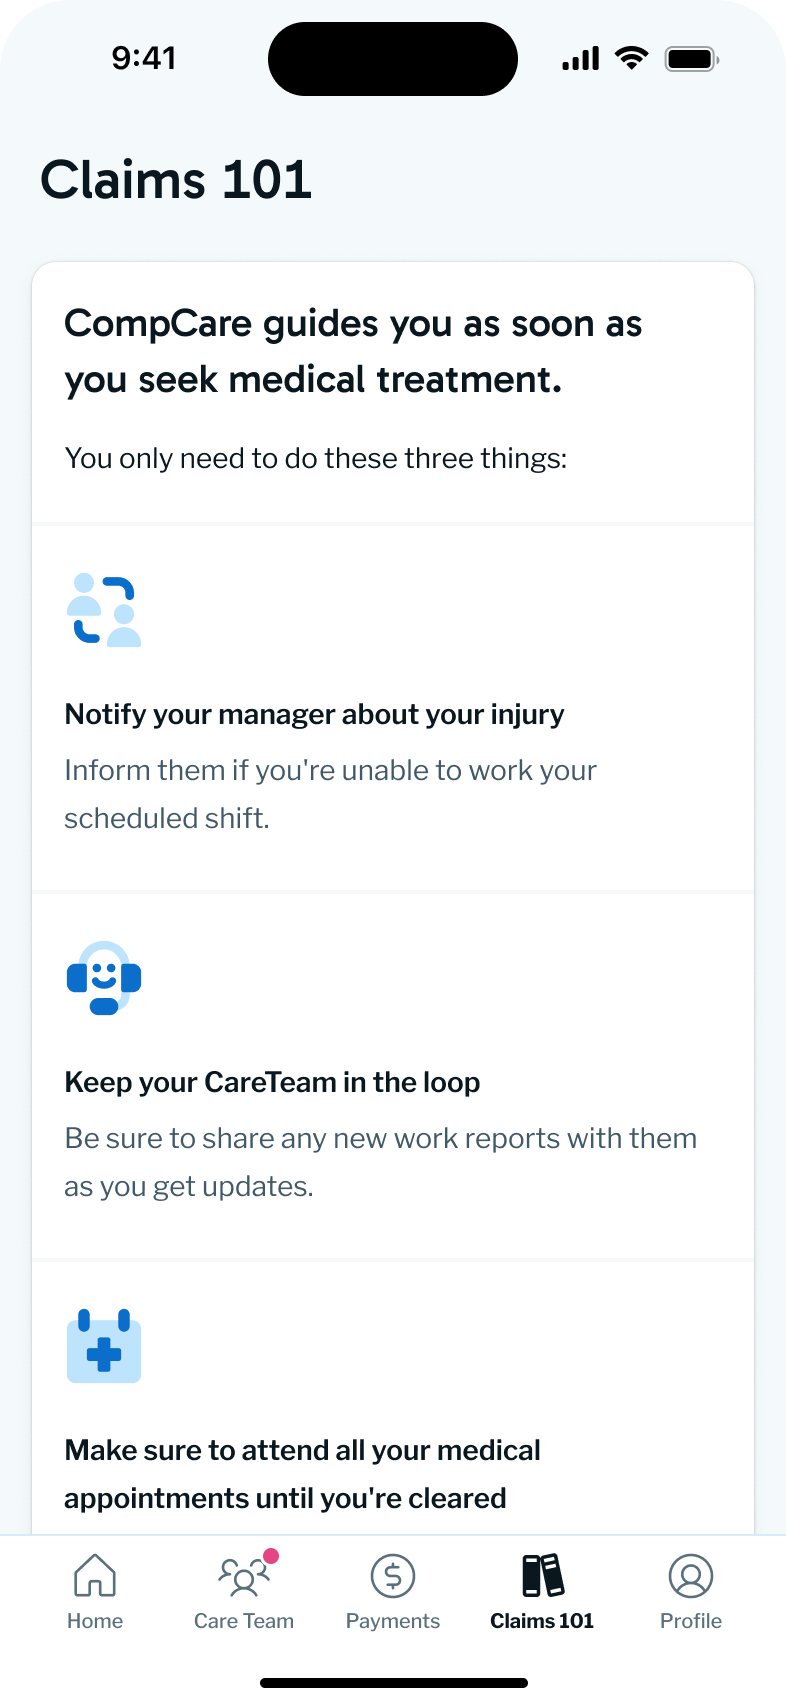This screenshot has width=786, height=1704.
Task: Tap 'Make sure to attend all your medical appointments' heading
Action: (302, 1474)
